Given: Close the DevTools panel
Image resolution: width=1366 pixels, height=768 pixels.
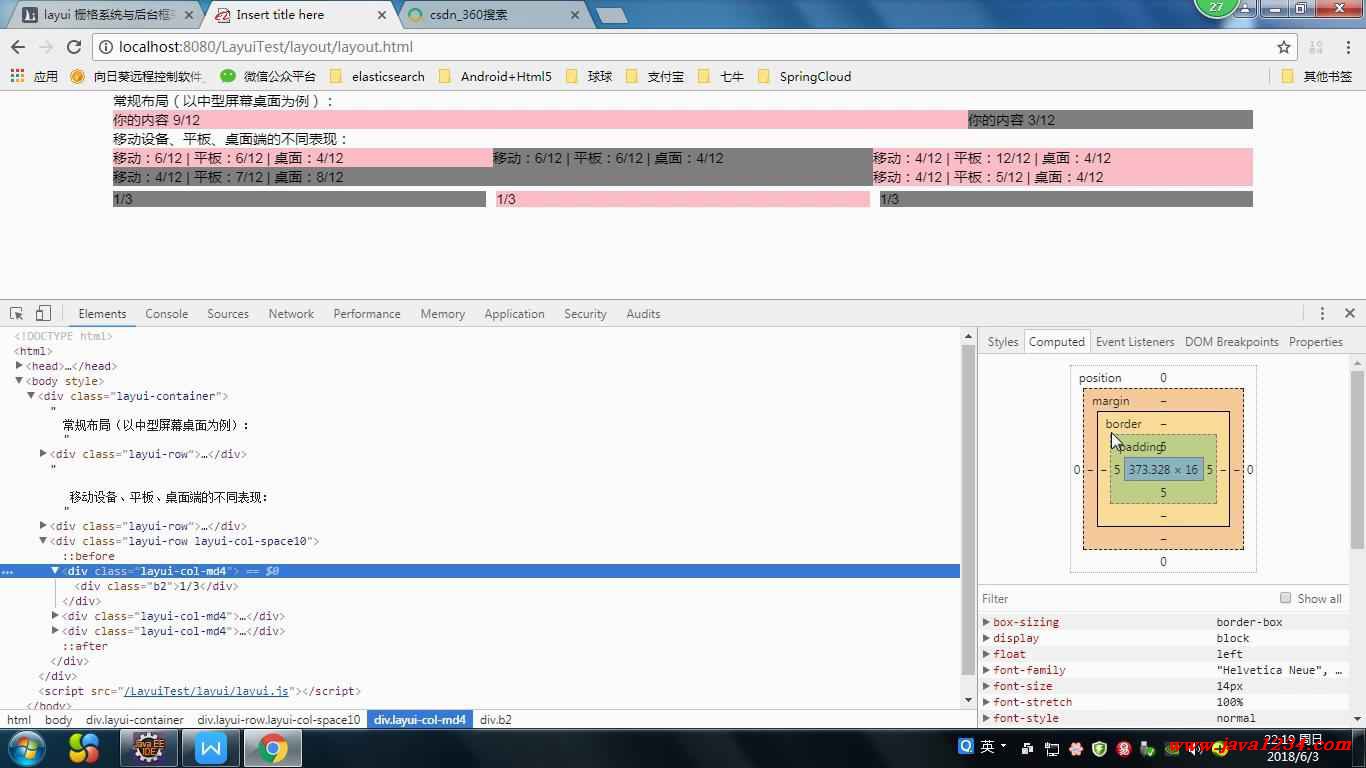Looking at the screenshot, I should [1349, 313].
